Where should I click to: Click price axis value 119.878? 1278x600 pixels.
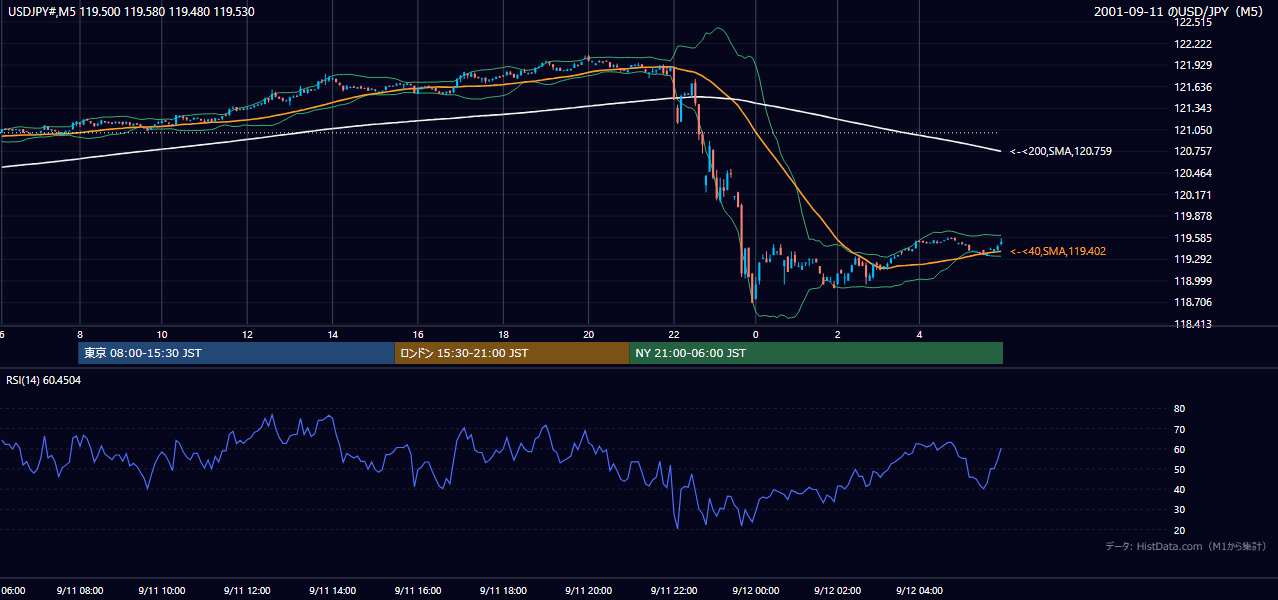1194,216
